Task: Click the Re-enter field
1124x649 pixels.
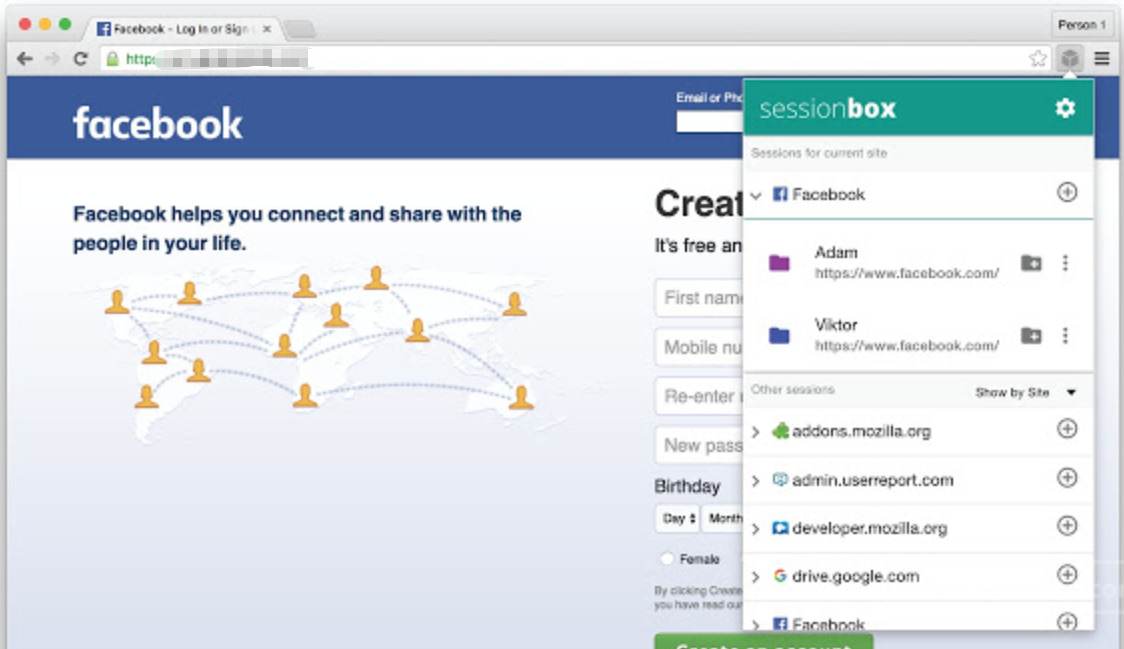Action: point(699,396)
